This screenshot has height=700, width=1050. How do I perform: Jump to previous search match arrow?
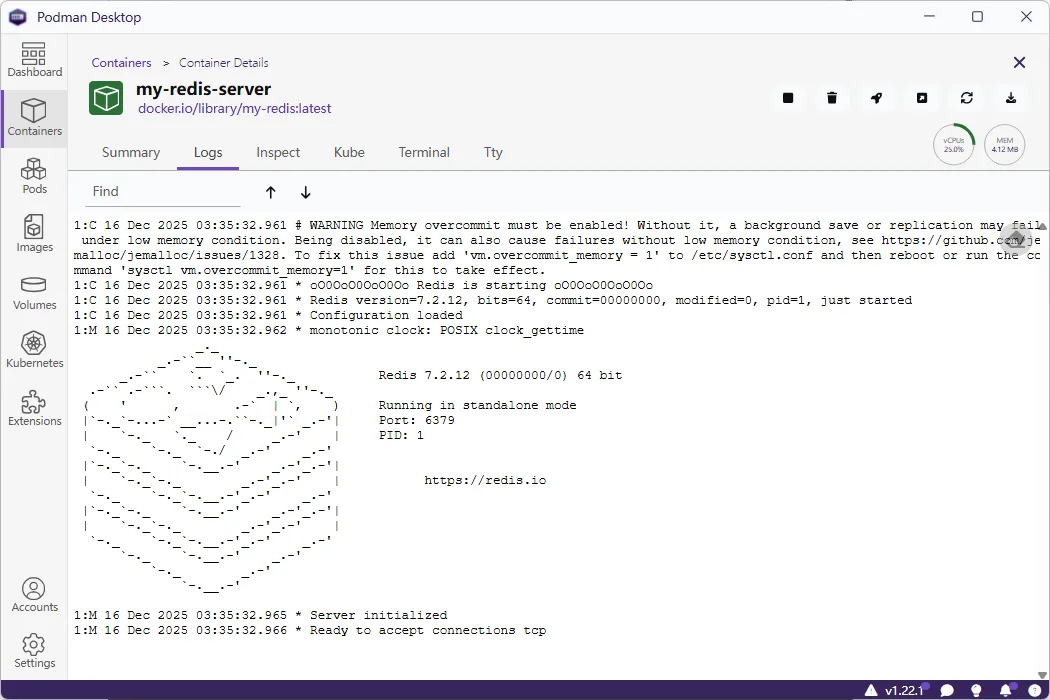[271, 192]
